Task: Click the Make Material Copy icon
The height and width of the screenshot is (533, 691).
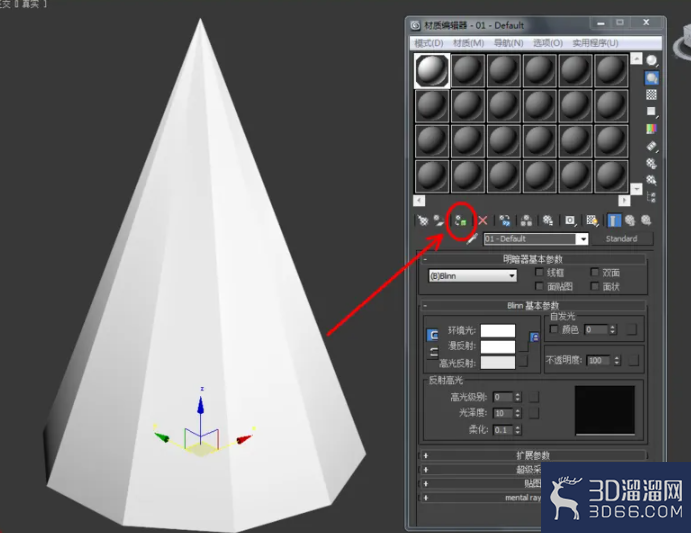Action: click(x=505, y=220)
